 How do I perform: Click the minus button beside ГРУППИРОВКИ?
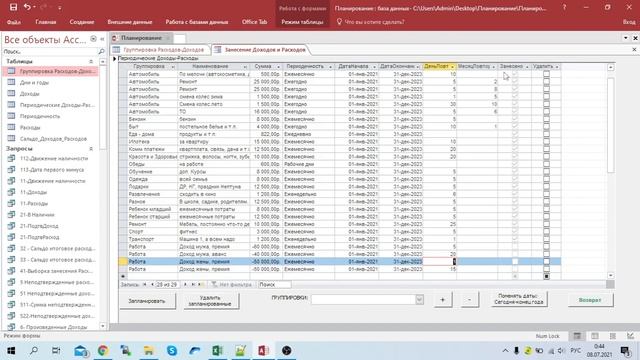point(469,300)
